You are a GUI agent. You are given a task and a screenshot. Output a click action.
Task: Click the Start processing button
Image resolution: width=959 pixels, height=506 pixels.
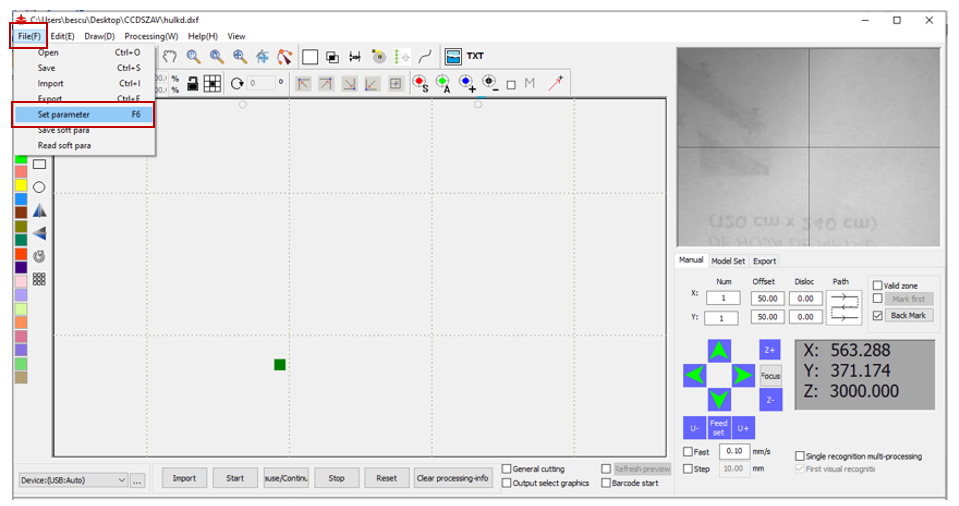click(235, 478)
